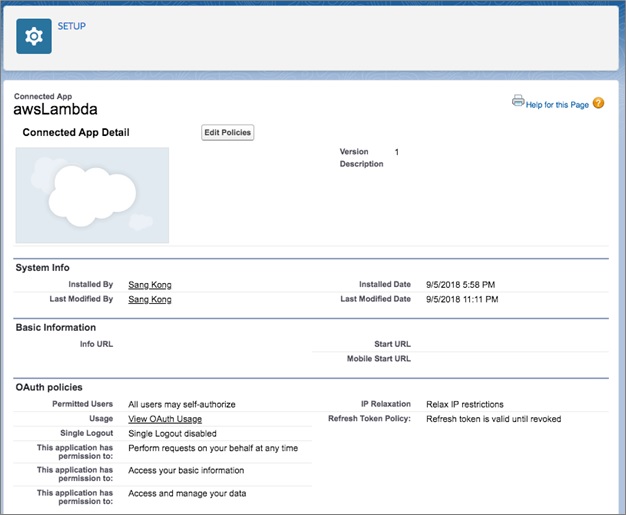This screenshot has width=626, height=515.
Task: Click the IP Relaxation label
Action: tap(386, 404)
